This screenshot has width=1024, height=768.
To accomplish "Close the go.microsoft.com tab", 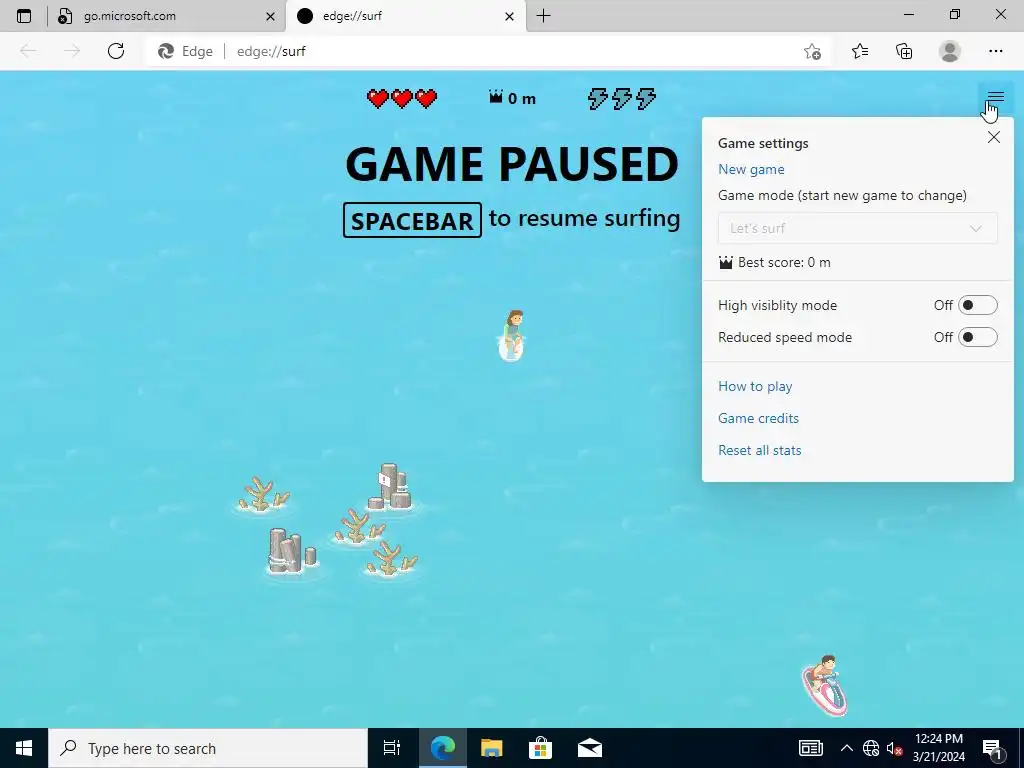I will [270, 17].
